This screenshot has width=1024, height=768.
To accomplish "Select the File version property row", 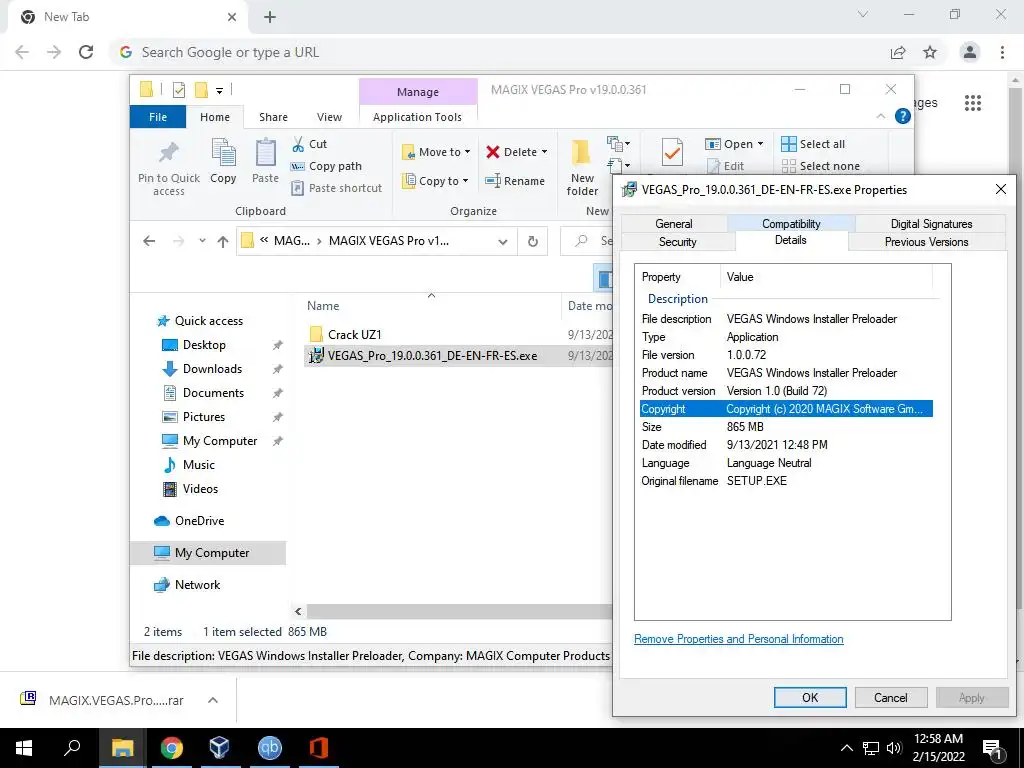I will [786, 355].
